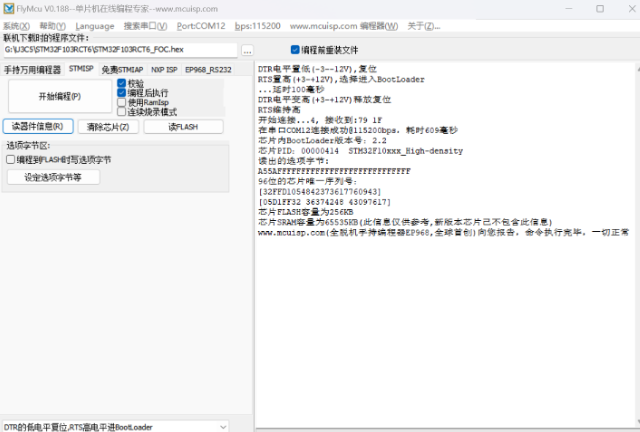Click the 读FLASH button

pyautogui.click(x=183, y=127)
